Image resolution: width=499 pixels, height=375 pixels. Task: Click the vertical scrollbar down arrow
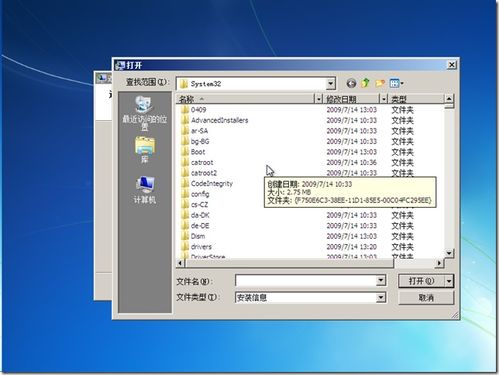tap(449, 253)
